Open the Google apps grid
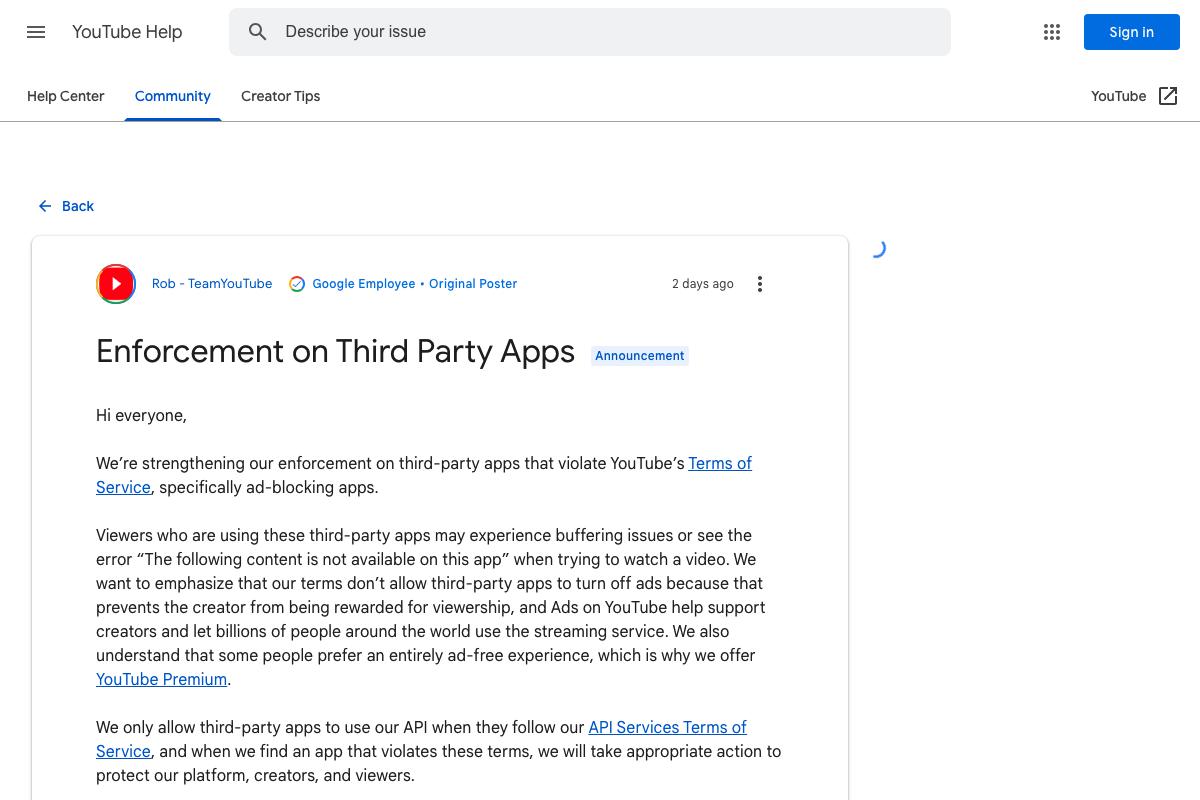 1052,32
